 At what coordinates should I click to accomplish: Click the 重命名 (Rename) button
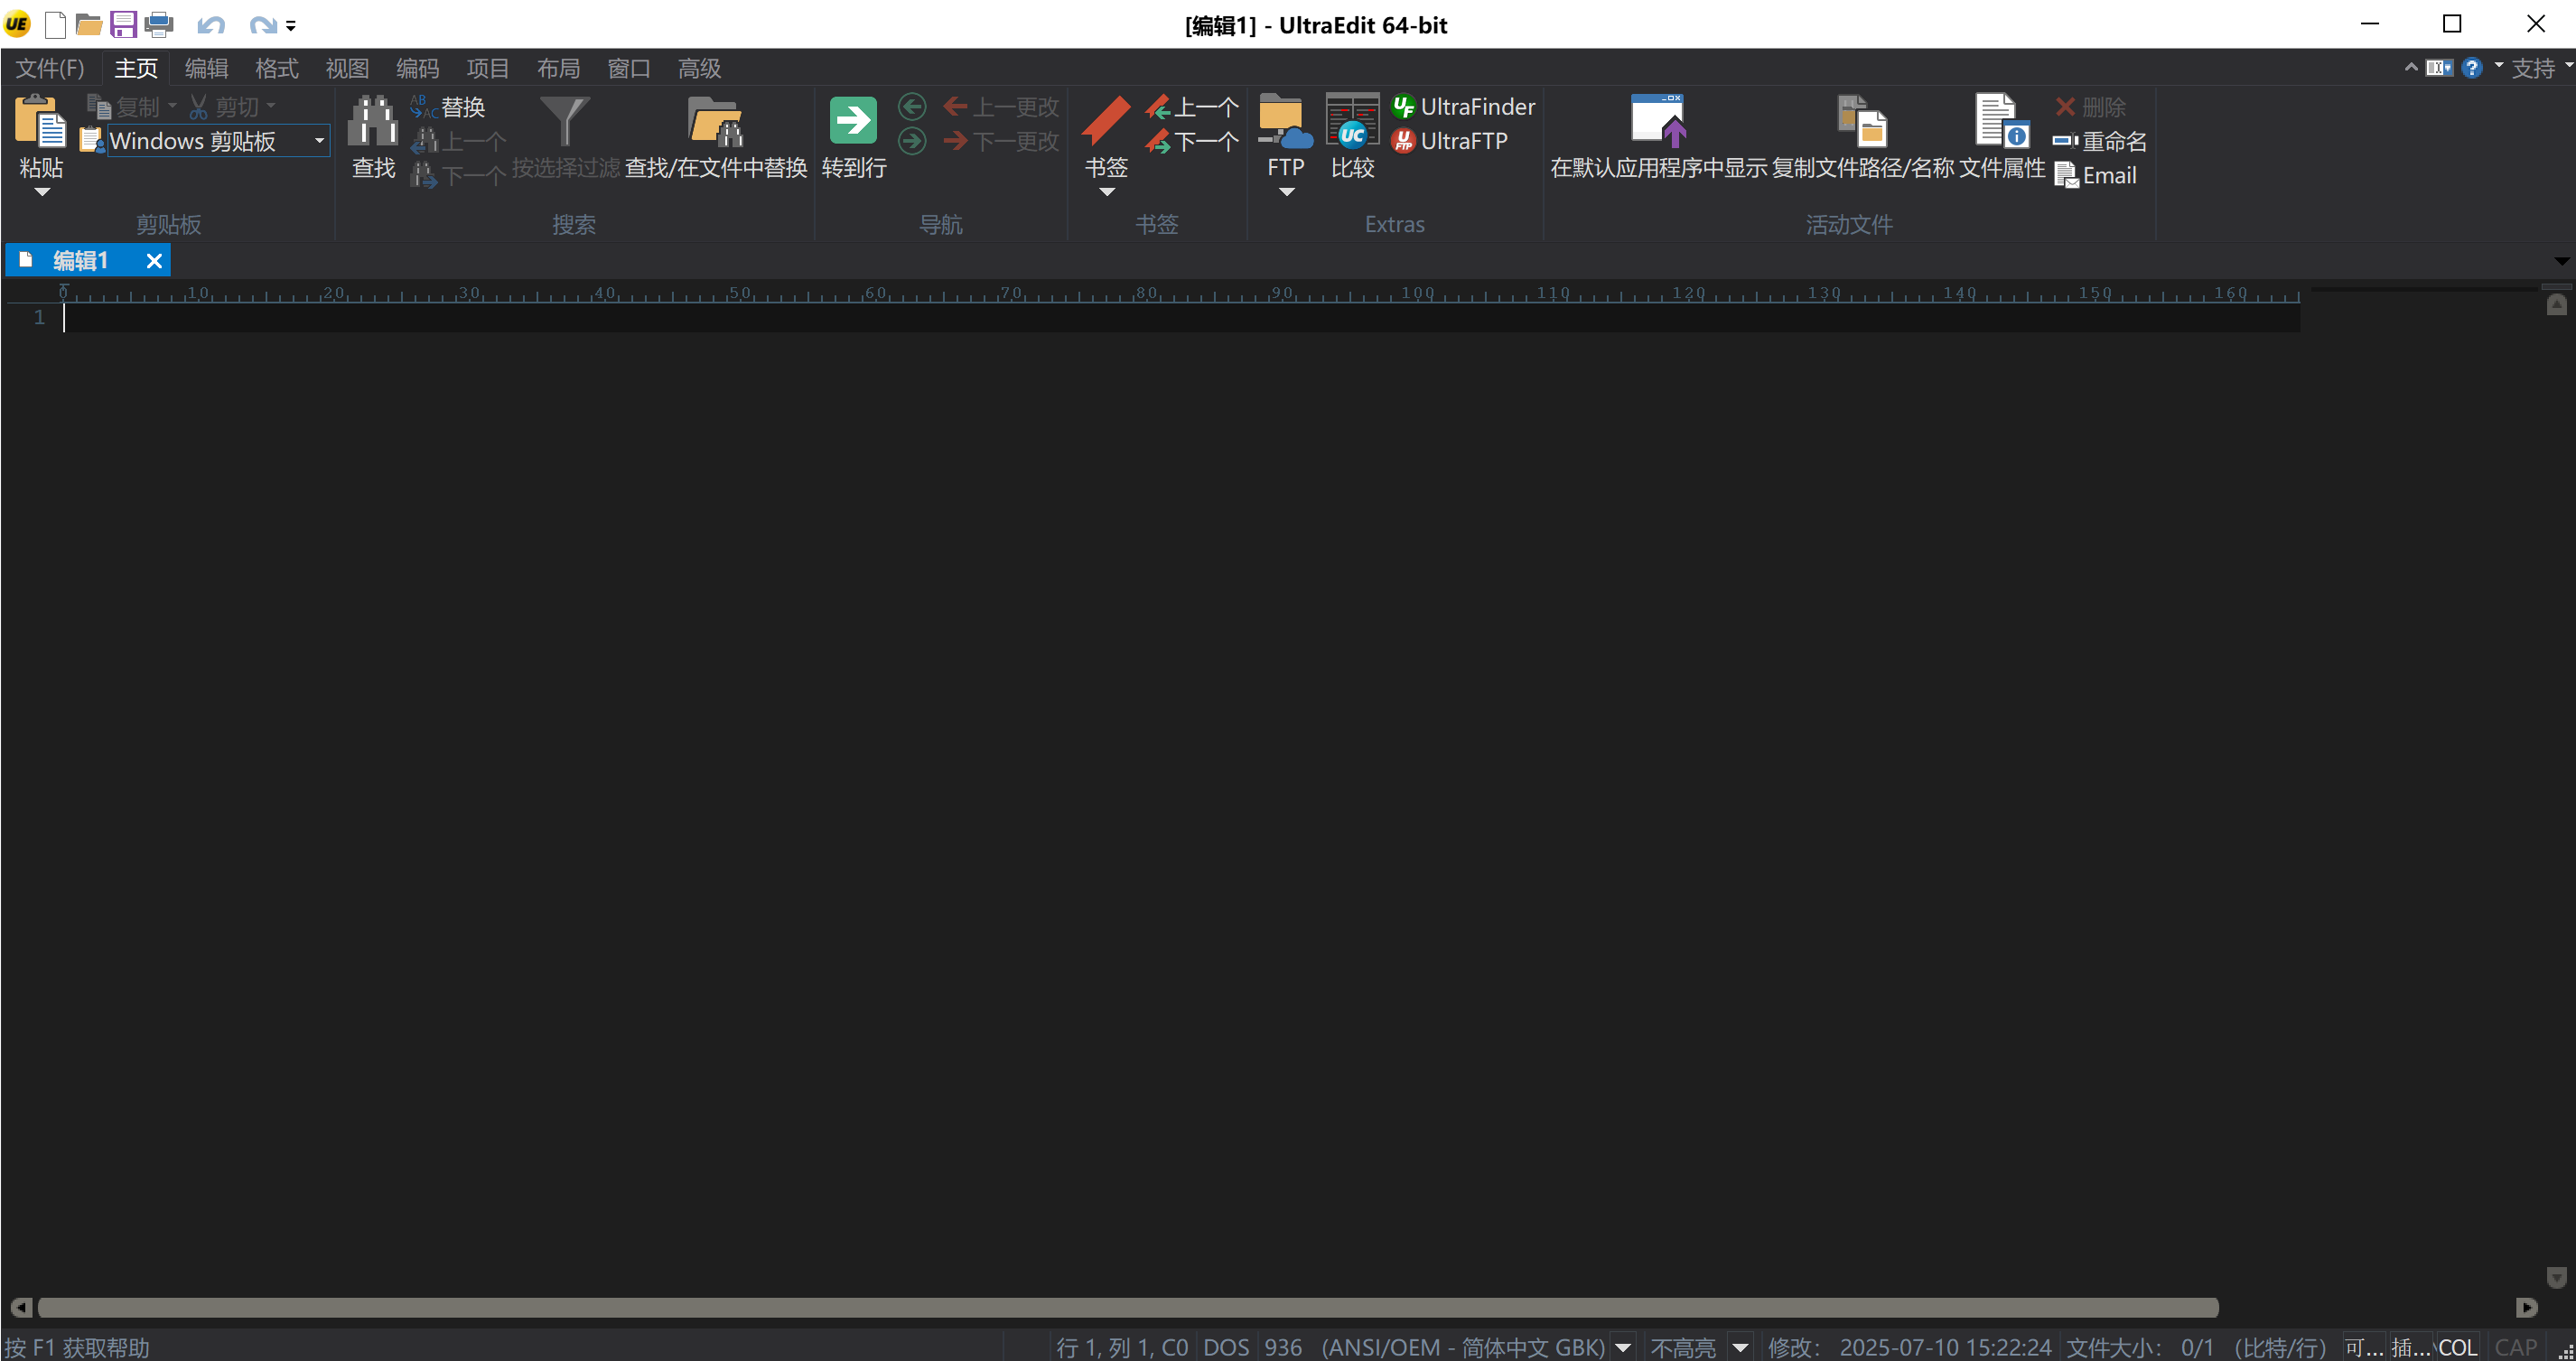2100,141
